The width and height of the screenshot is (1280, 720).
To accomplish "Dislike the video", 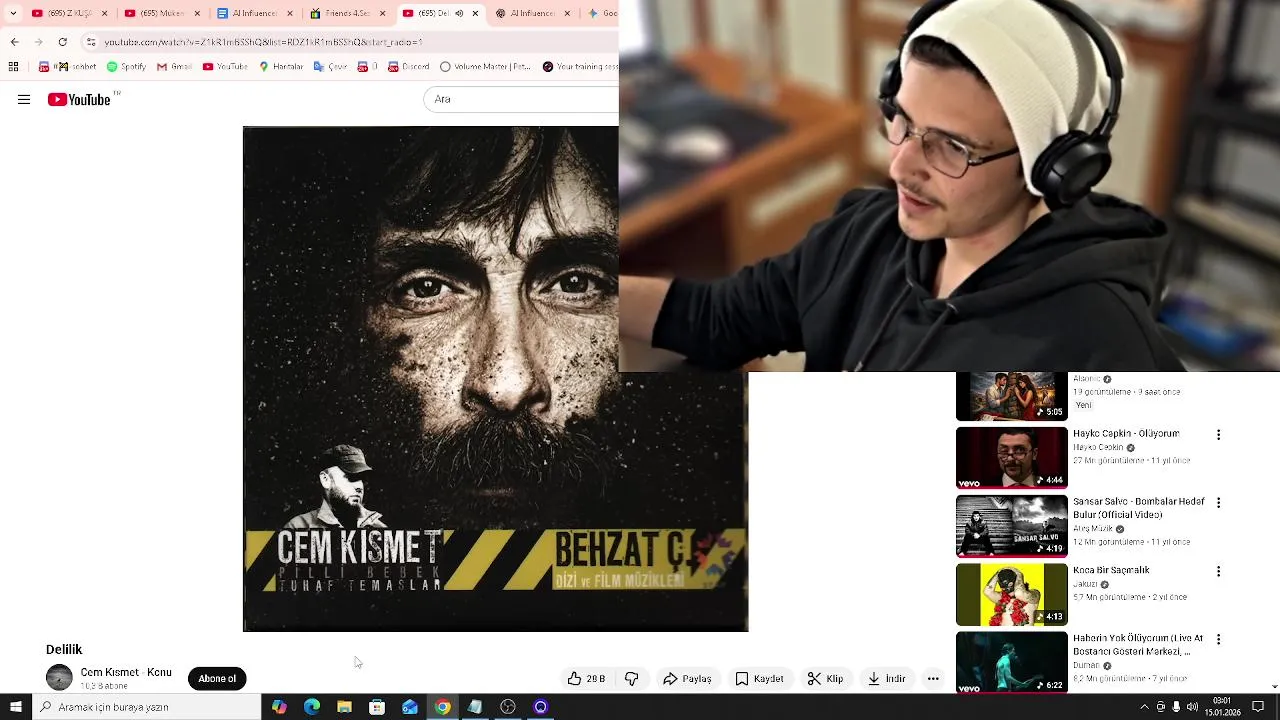I will click(632, 678).
